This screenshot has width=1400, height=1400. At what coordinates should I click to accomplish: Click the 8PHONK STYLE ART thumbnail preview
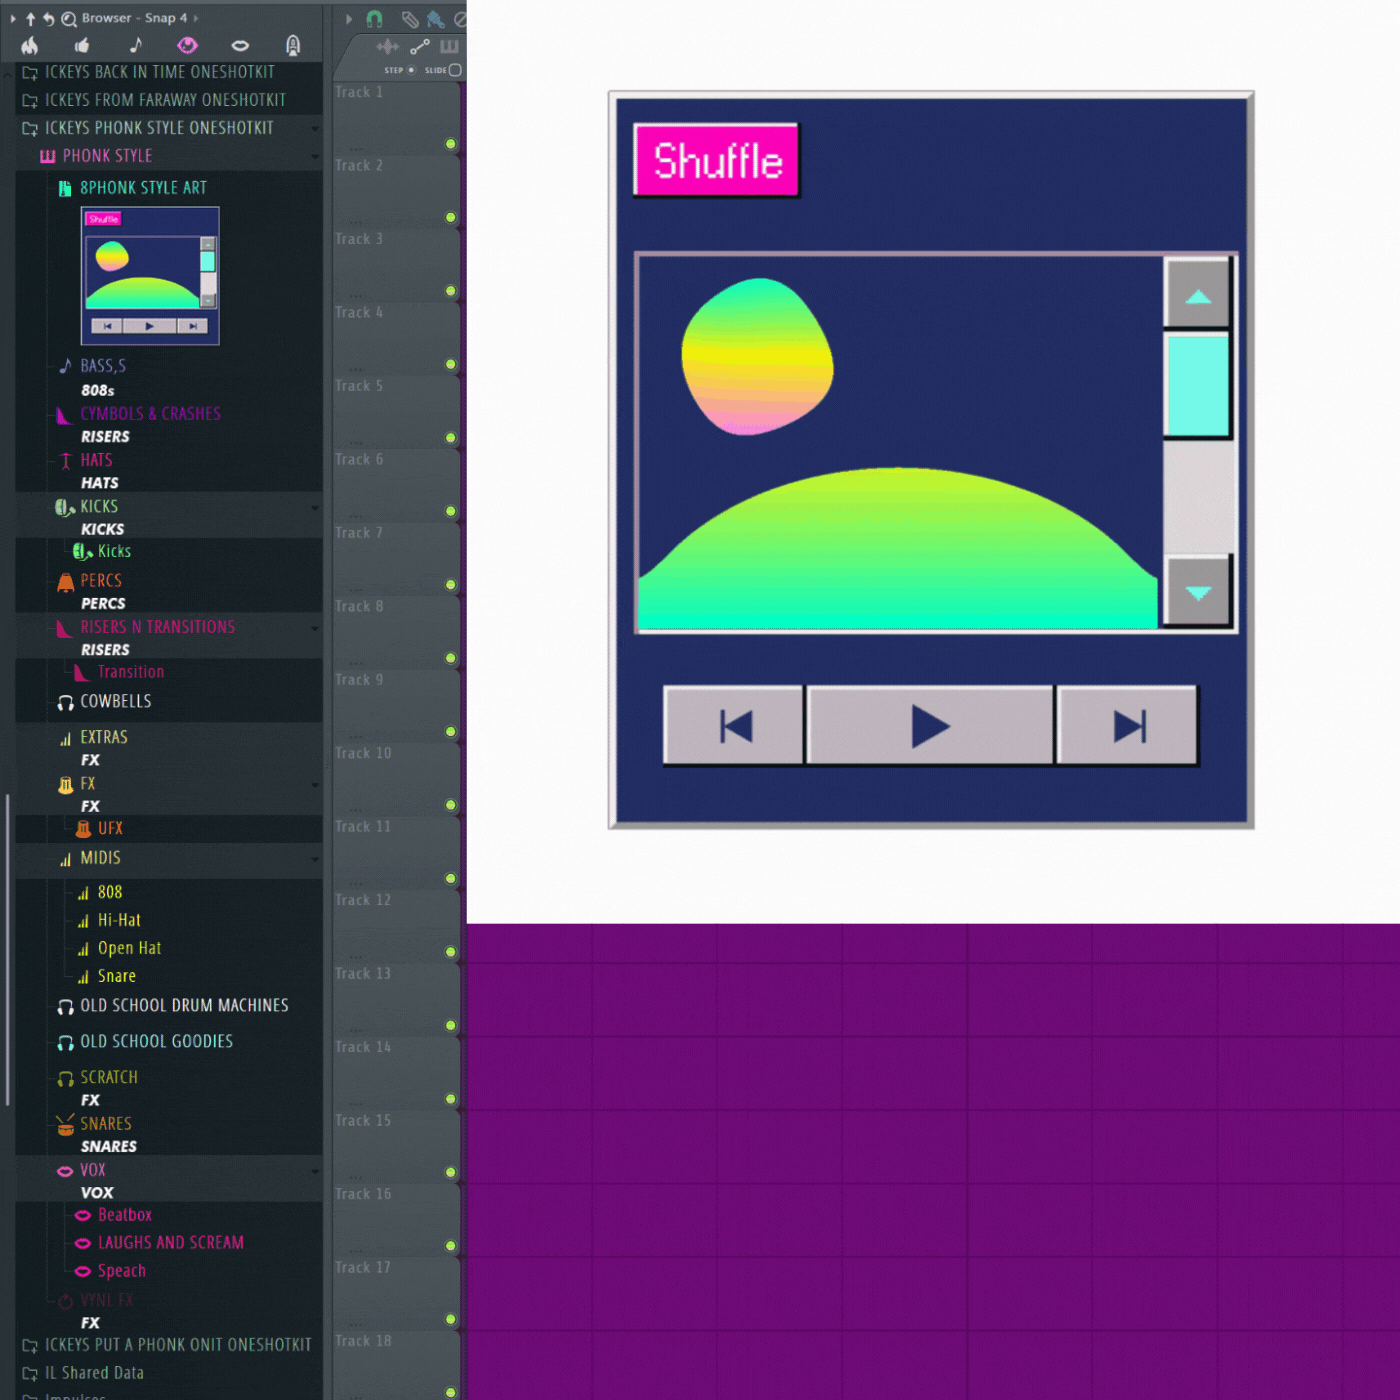click(150, 276)
